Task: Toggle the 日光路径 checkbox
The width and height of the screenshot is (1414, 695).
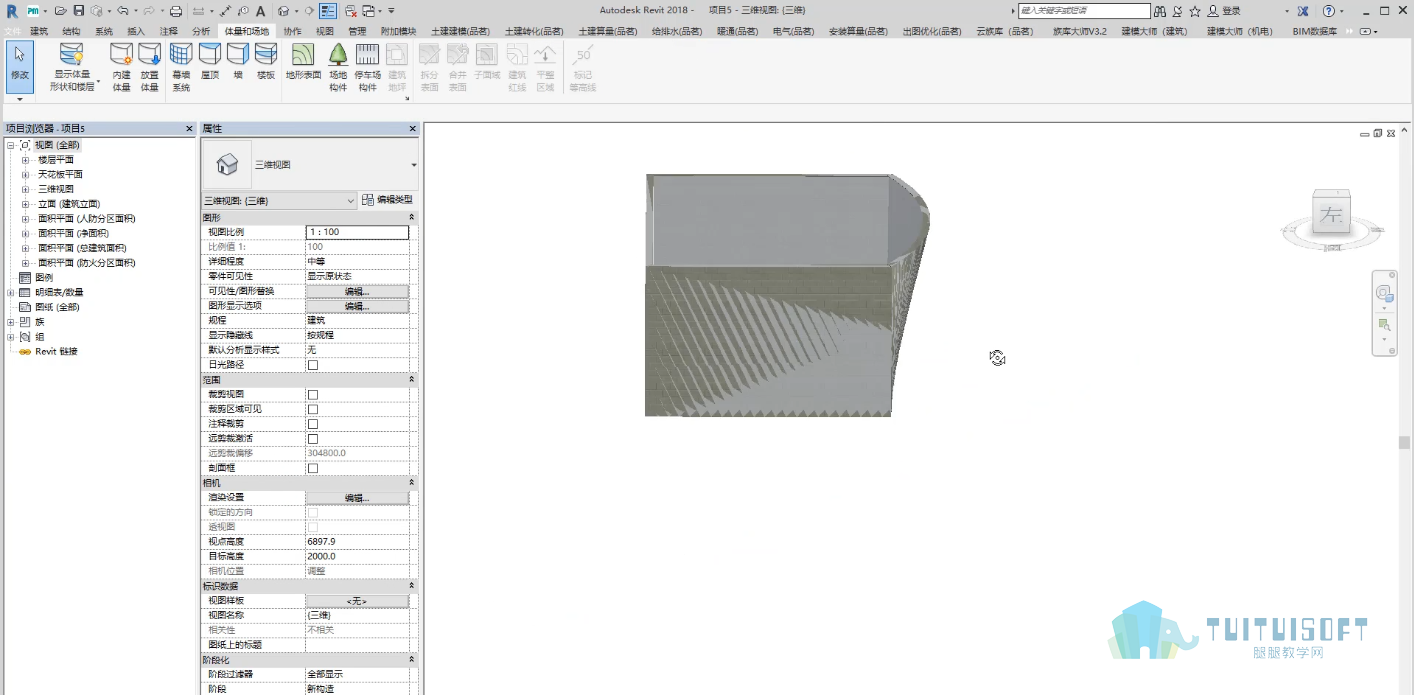Action: [313, 365]
